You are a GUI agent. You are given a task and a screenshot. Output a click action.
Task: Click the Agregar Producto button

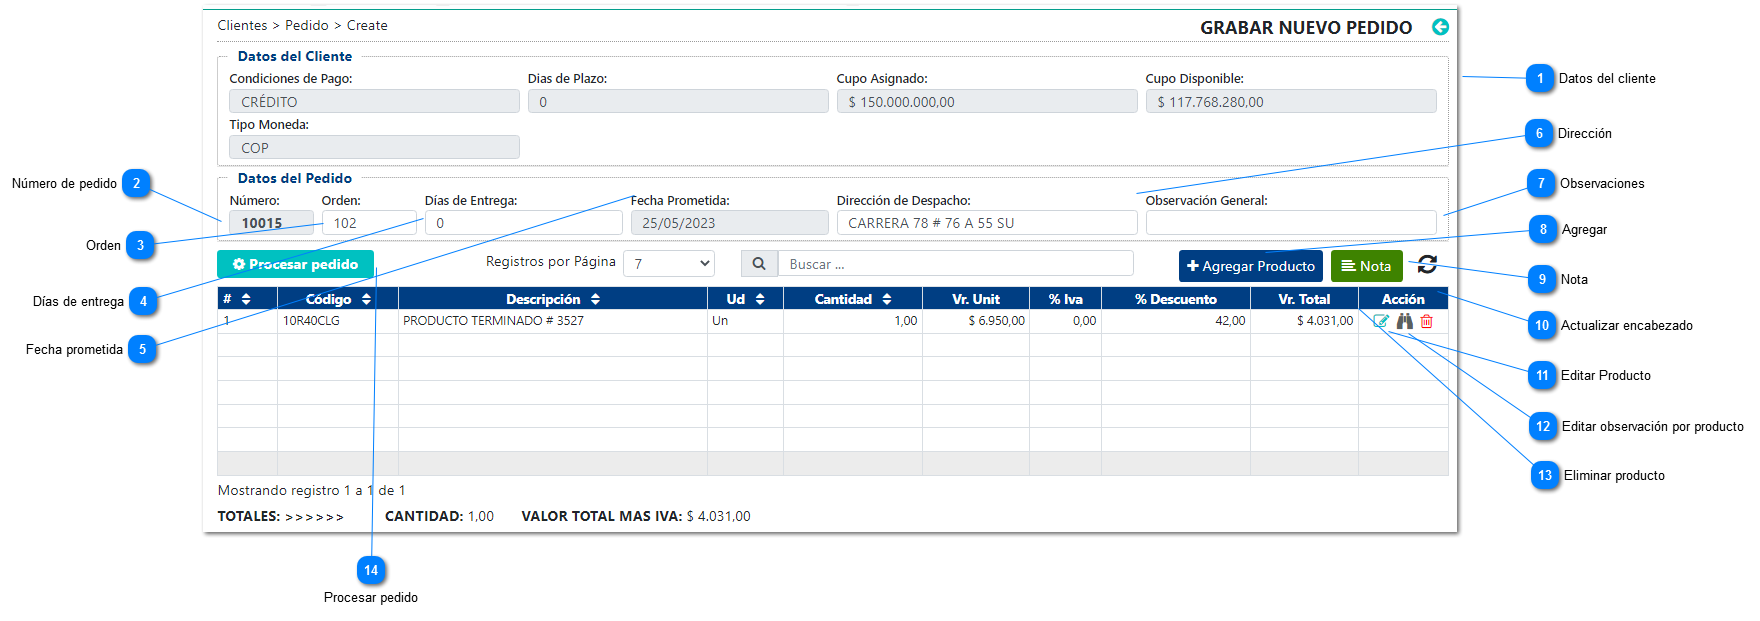click(x=1250, y=266)
